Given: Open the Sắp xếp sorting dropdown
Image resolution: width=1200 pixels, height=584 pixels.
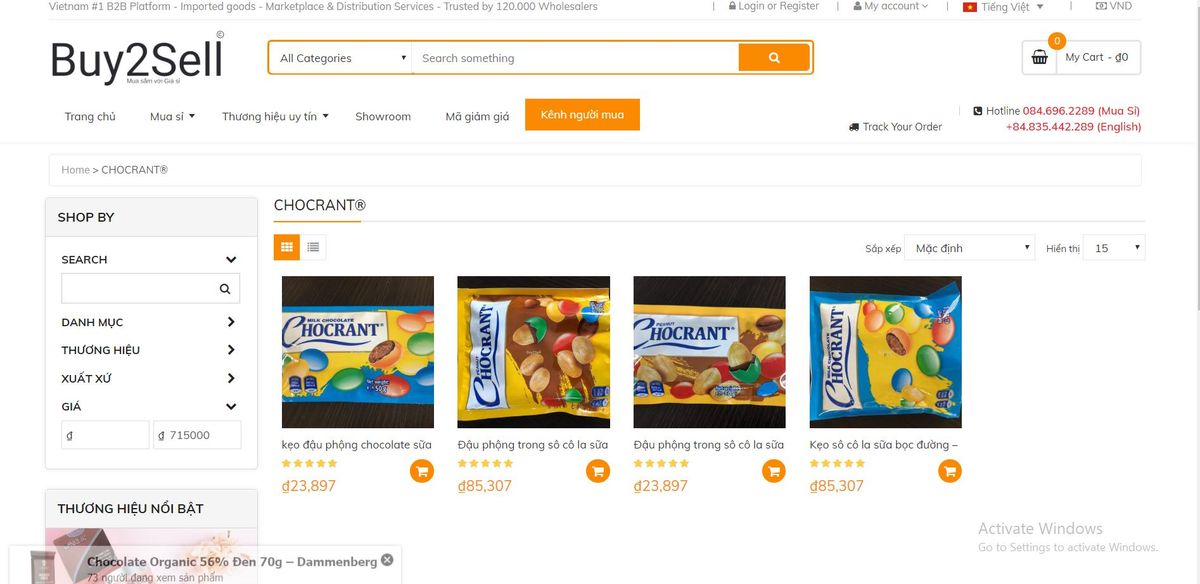Looking at the screenshot, I should (x=972, y=248).
